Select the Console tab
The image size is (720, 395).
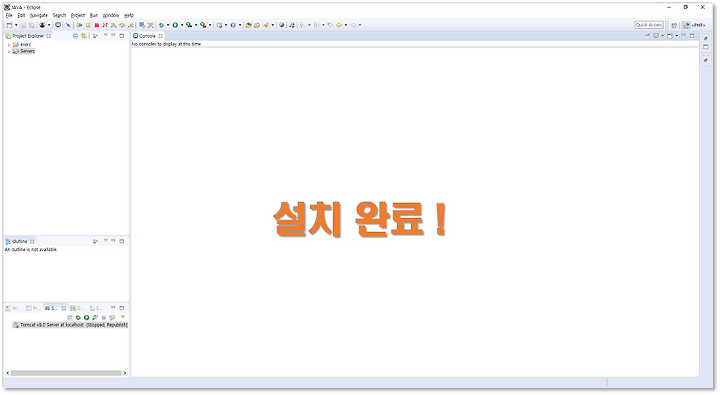click(x=148, y=36)
